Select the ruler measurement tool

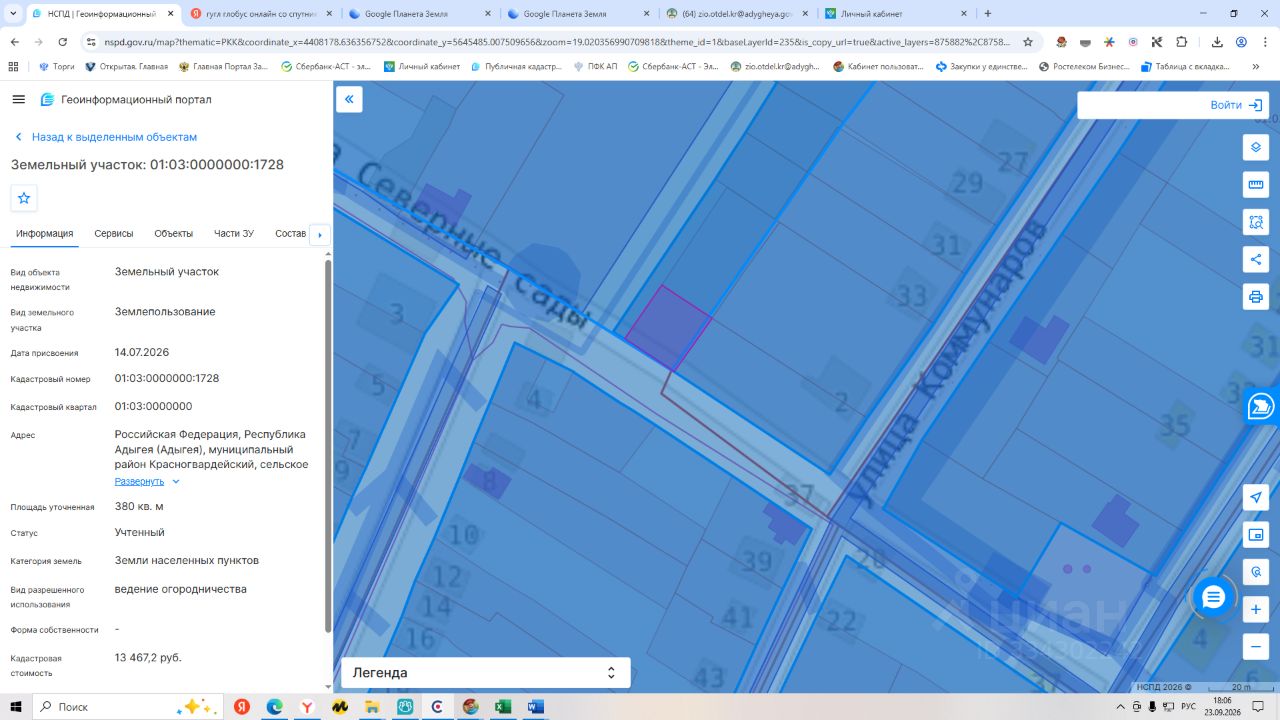[1256, 185]
